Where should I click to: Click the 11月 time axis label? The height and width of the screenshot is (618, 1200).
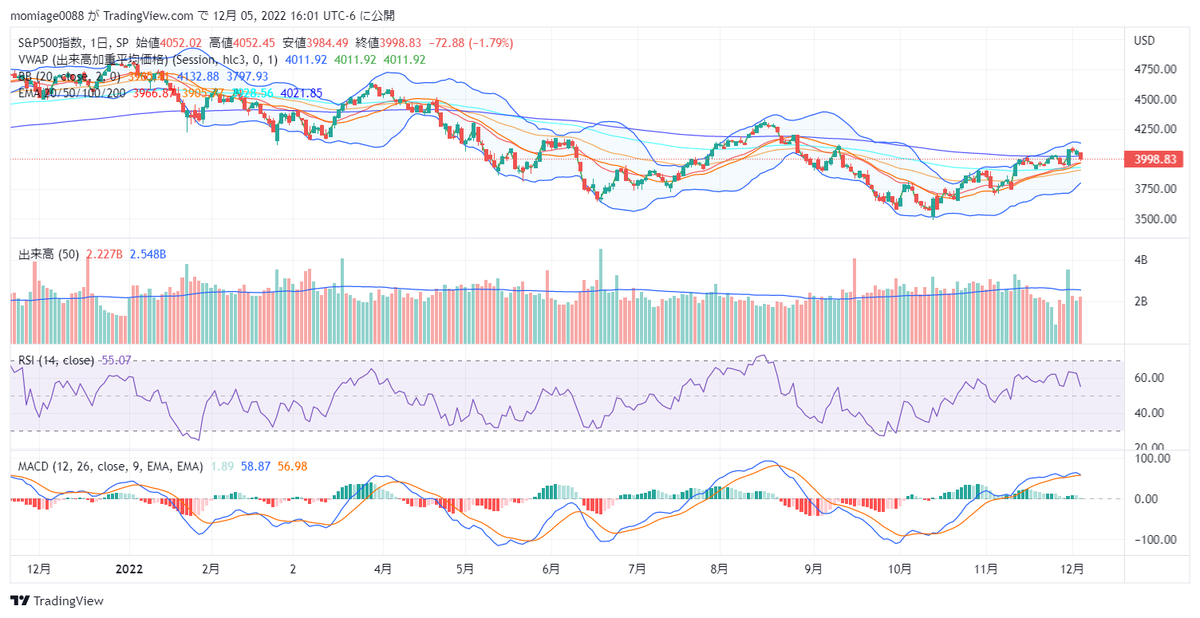pos(986,569)
